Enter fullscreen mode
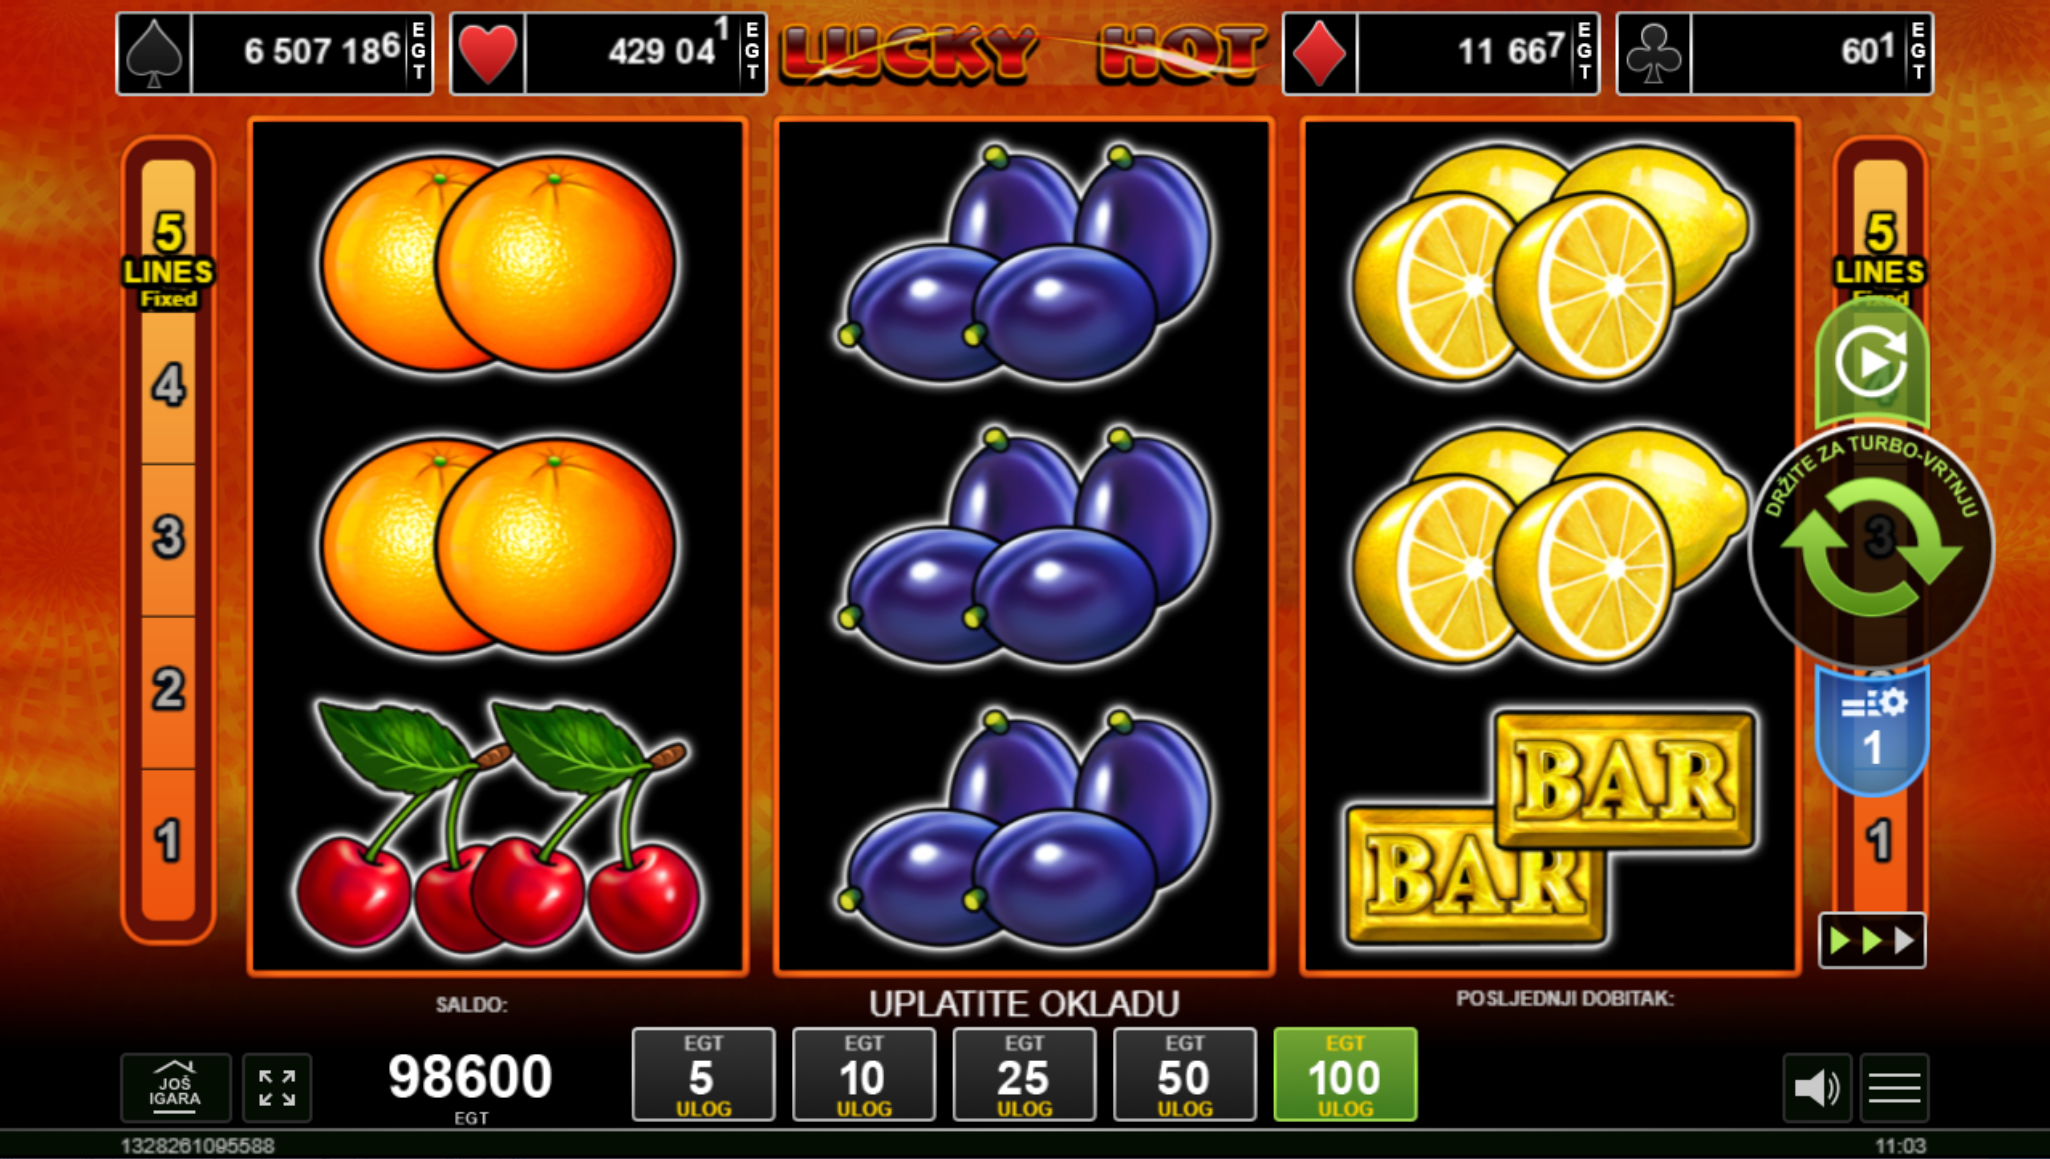Image resolution: width=2050 pixels, height=1159 pixels. pyautogui.click(x=277, y=1087)
